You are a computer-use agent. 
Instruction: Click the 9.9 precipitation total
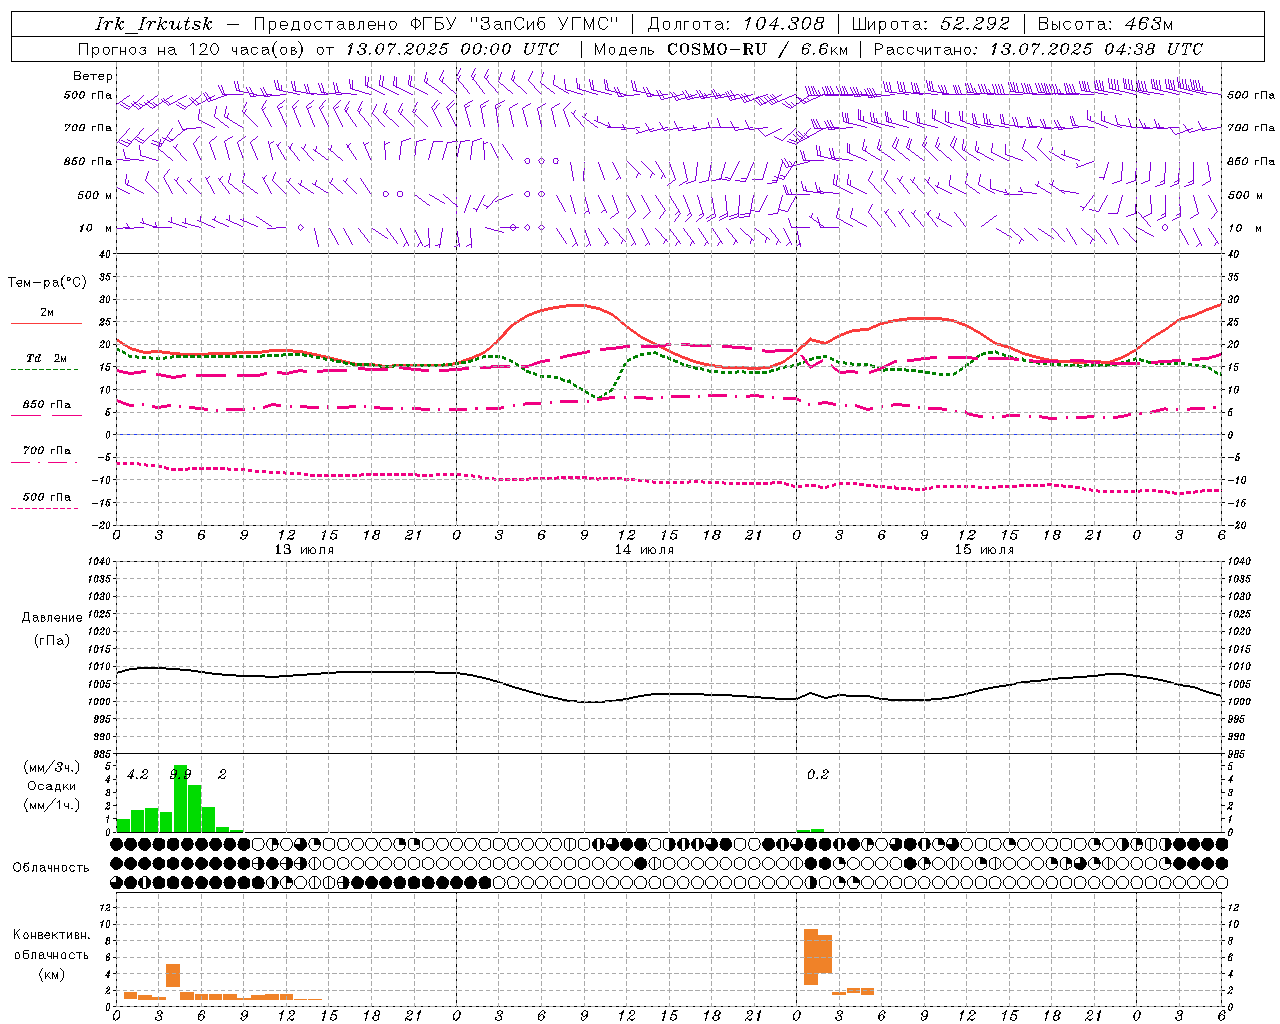(x=180, y=775)
